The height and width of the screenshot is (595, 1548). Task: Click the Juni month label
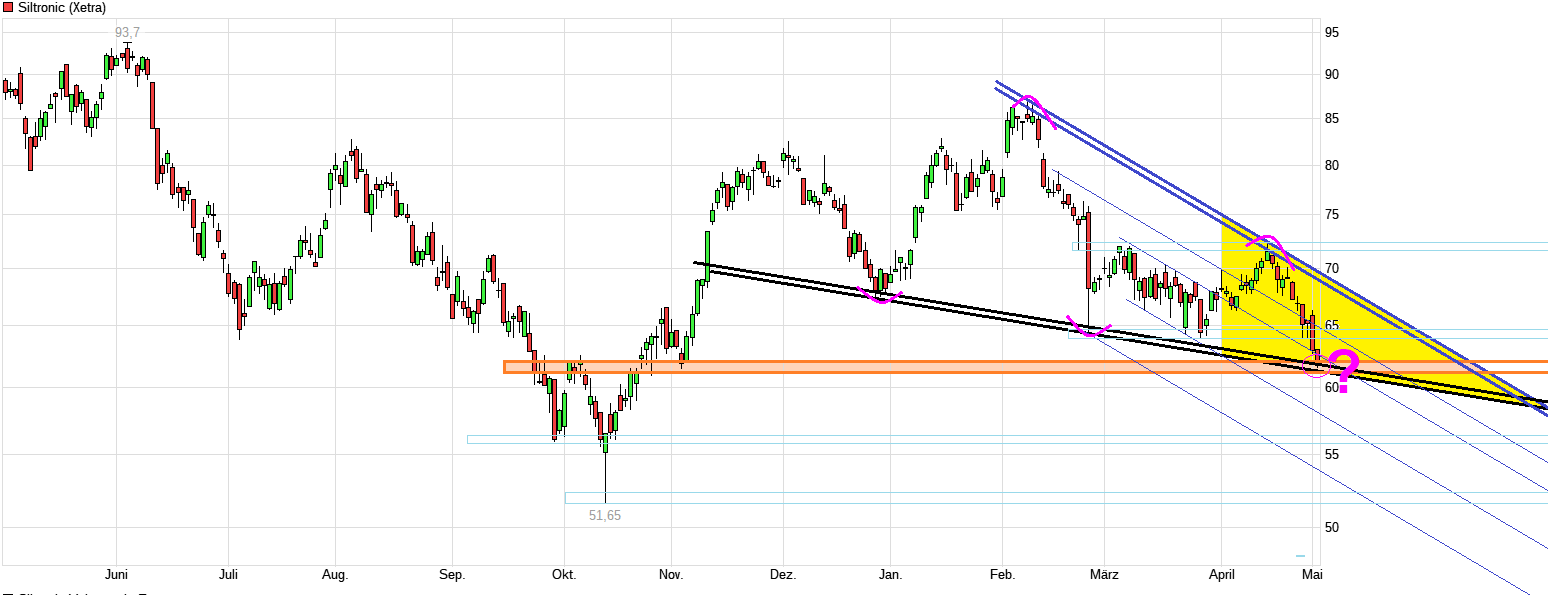[x=116, y=575]
